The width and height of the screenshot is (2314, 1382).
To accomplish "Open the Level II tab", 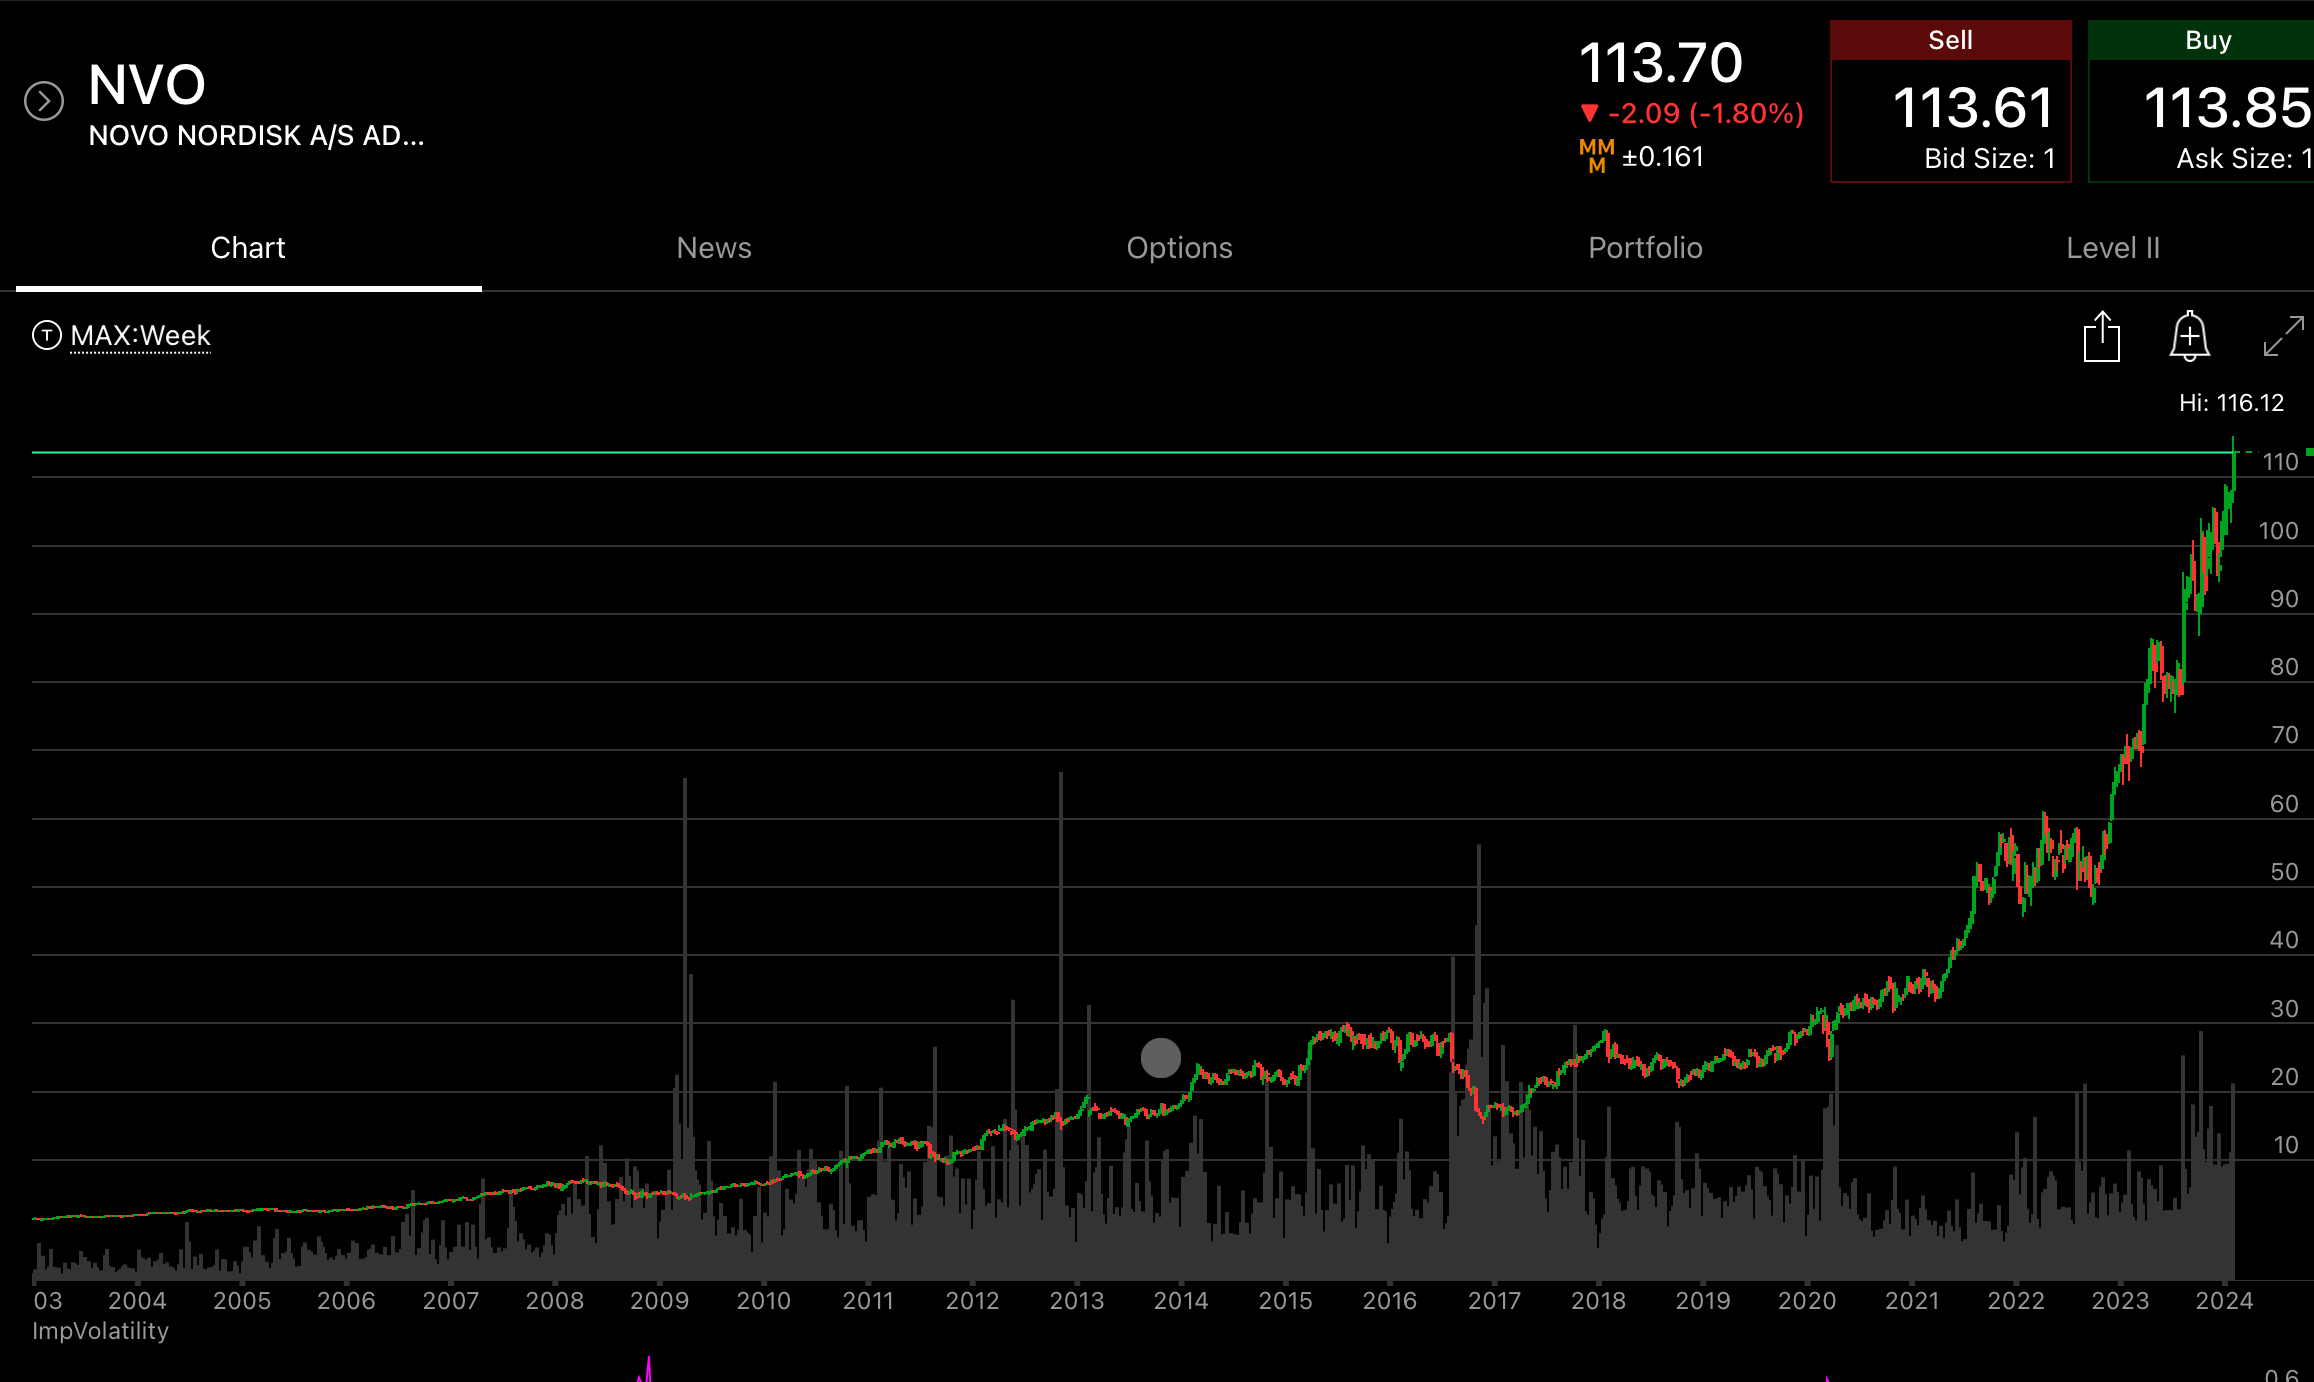I will (2113, 248).
